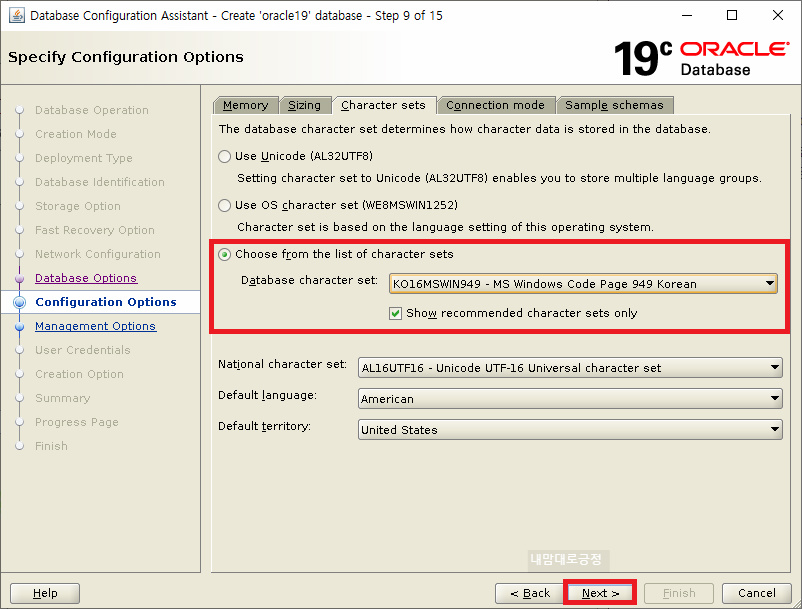This screenshot has width=802, height=609.
Task: Open the National character set dropdown
Action: coord(570,368)
